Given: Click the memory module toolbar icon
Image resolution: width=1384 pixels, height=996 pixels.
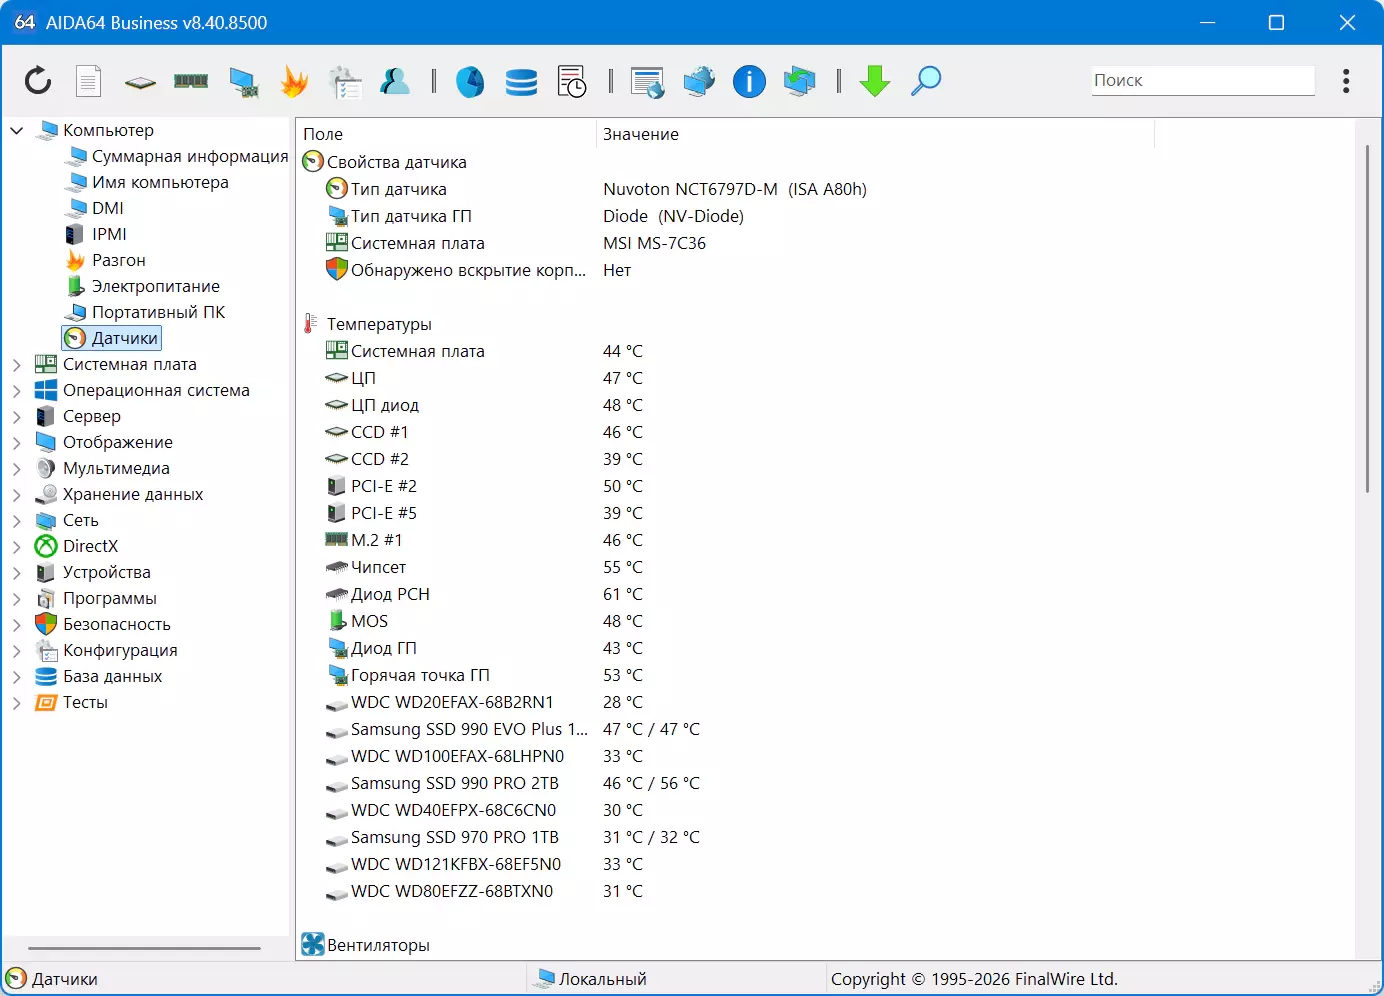Looking at the screenshot, I should (191, 81).
